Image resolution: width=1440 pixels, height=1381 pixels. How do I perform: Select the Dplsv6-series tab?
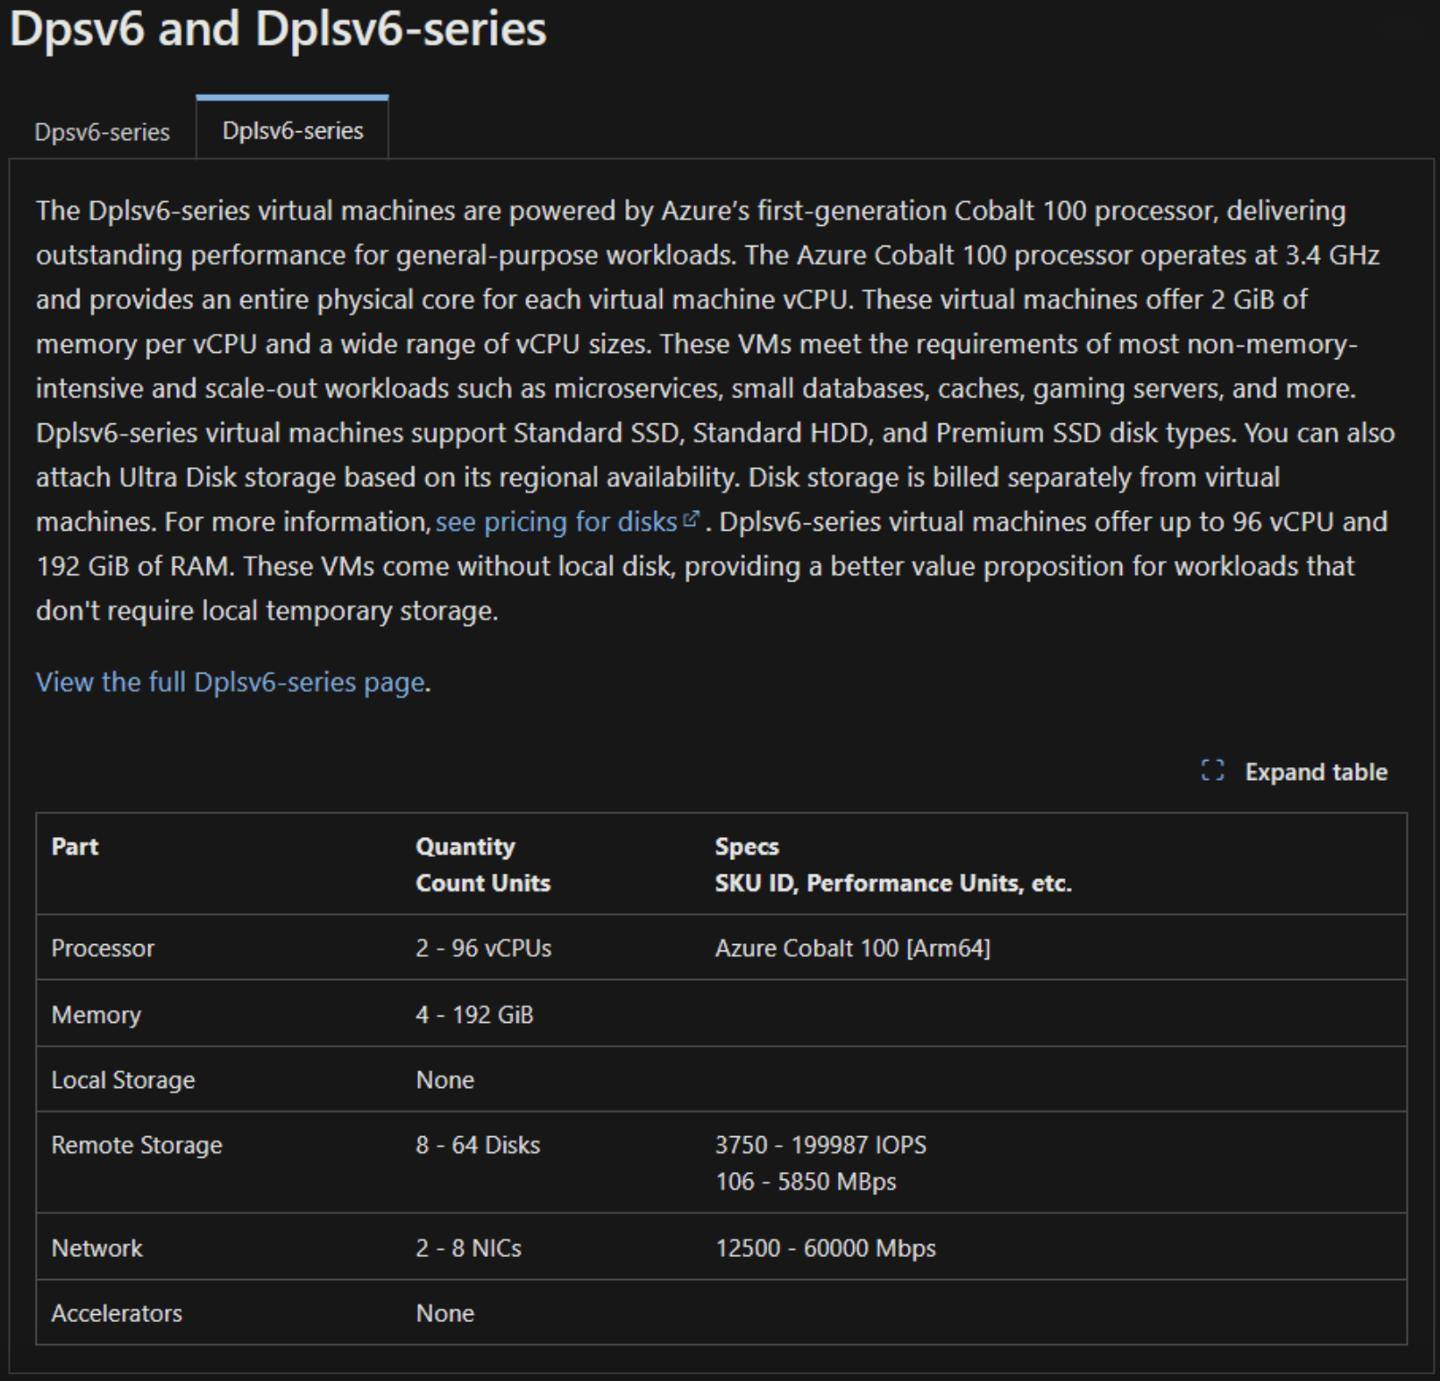click(x=292, y=130)
